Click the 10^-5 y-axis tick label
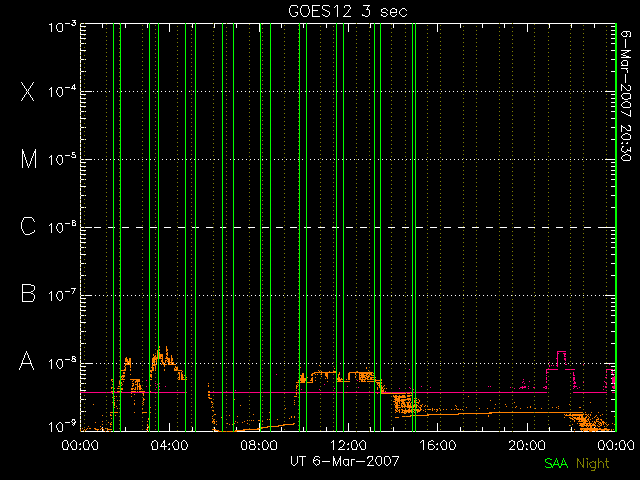 (62, 159)
